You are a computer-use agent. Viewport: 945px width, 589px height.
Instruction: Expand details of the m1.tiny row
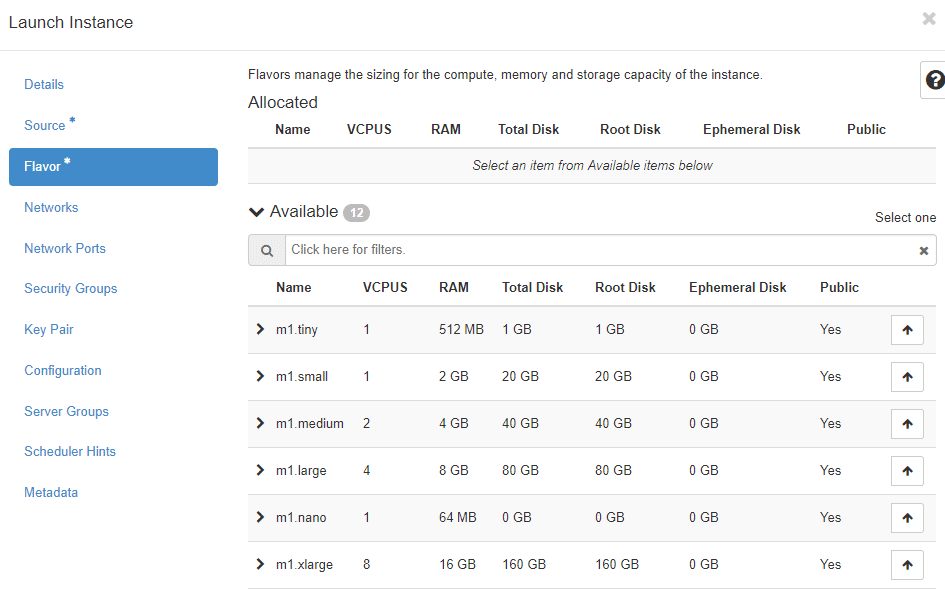coord(260,329)
